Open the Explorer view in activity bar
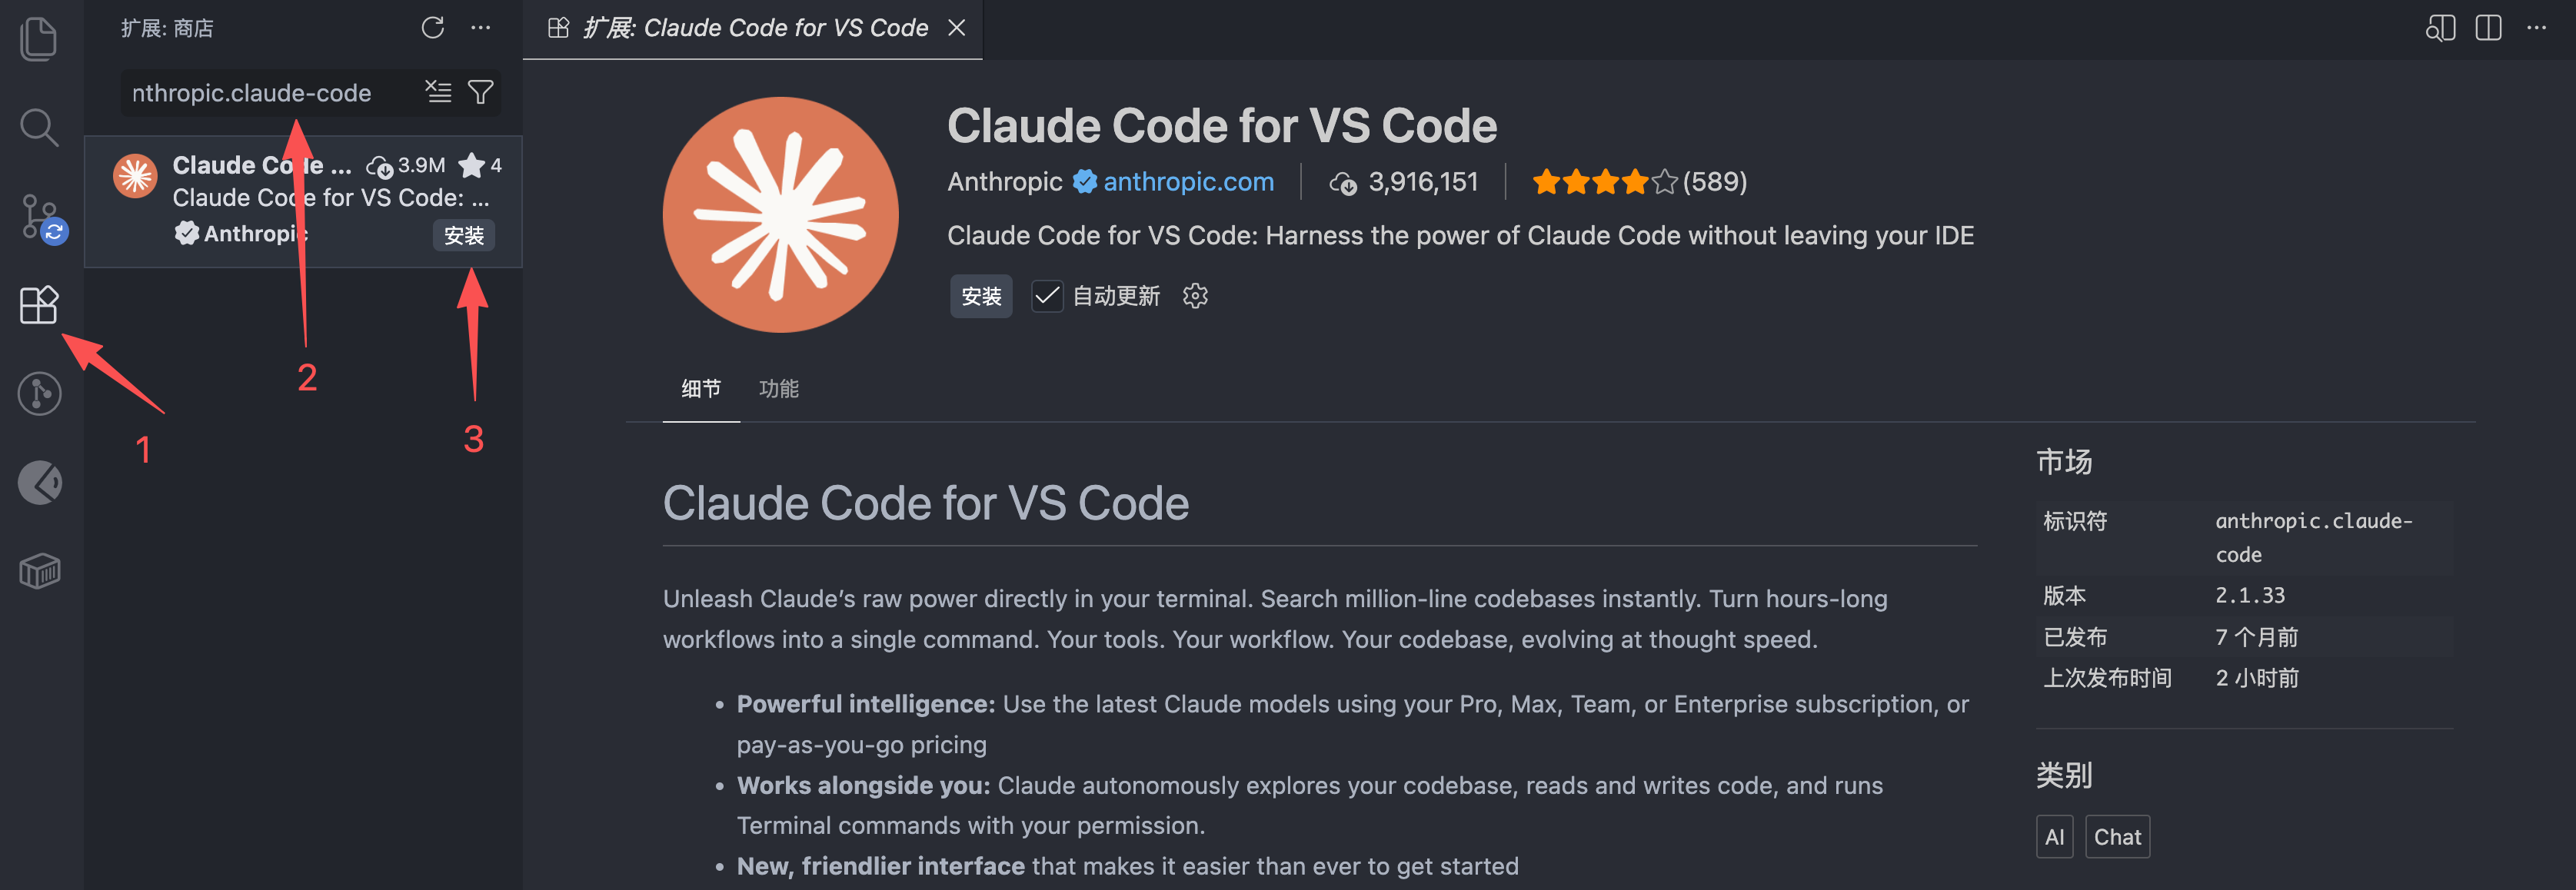 click(38, 39)
